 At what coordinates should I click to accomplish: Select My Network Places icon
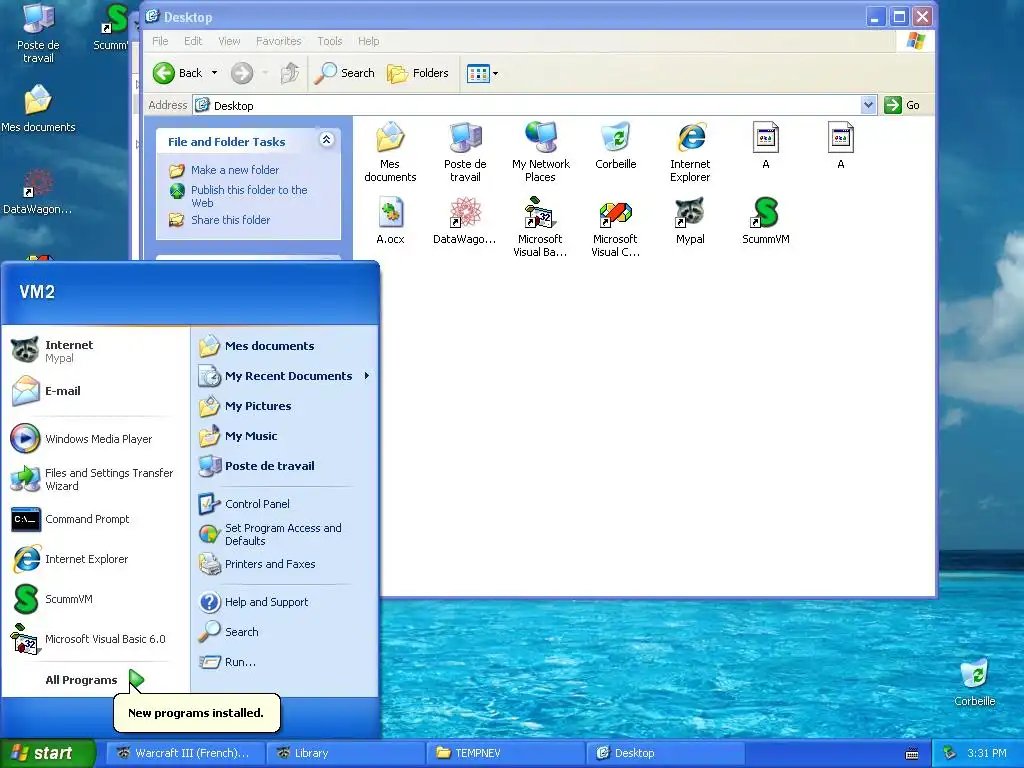point(541,152)
